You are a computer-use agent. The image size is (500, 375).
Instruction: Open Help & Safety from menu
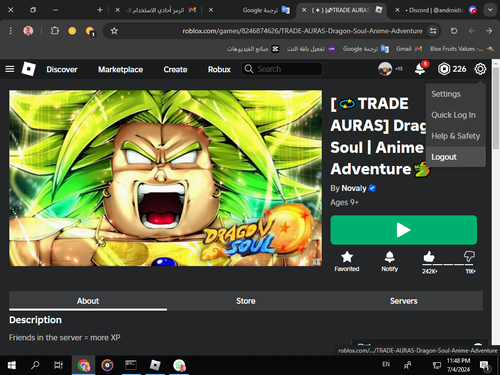click(456, 136)
